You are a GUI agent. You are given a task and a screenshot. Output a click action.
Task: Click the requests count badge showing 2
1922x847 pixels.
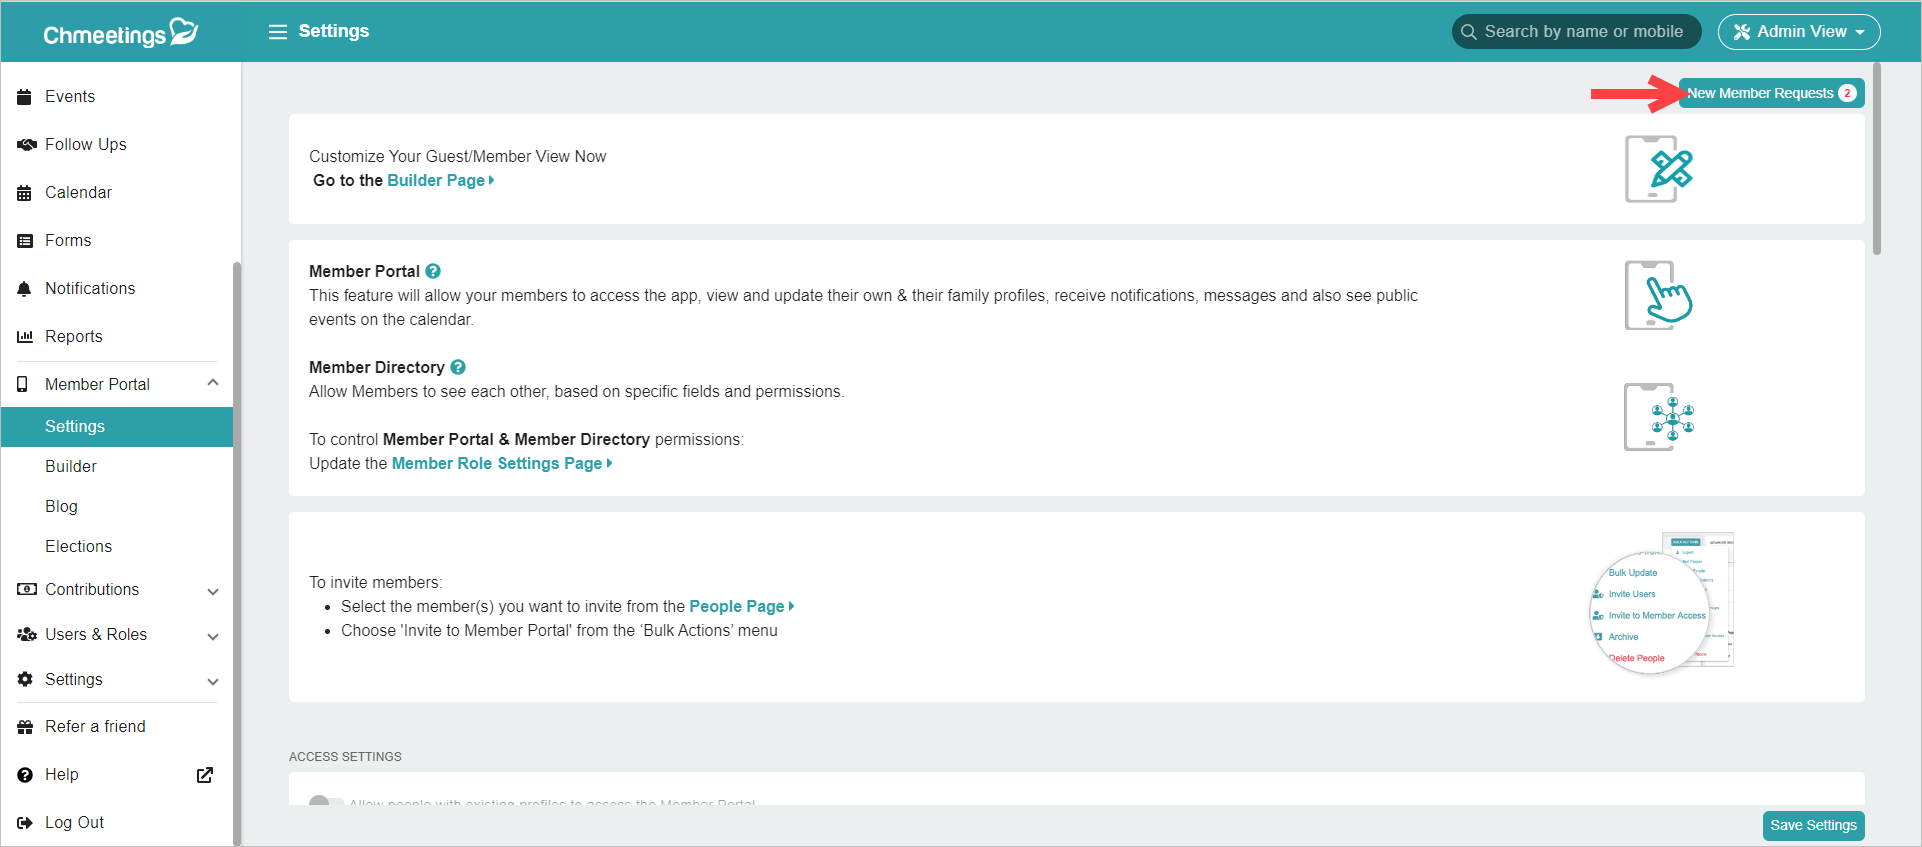pyautogui.click(x=1847, y=93)
